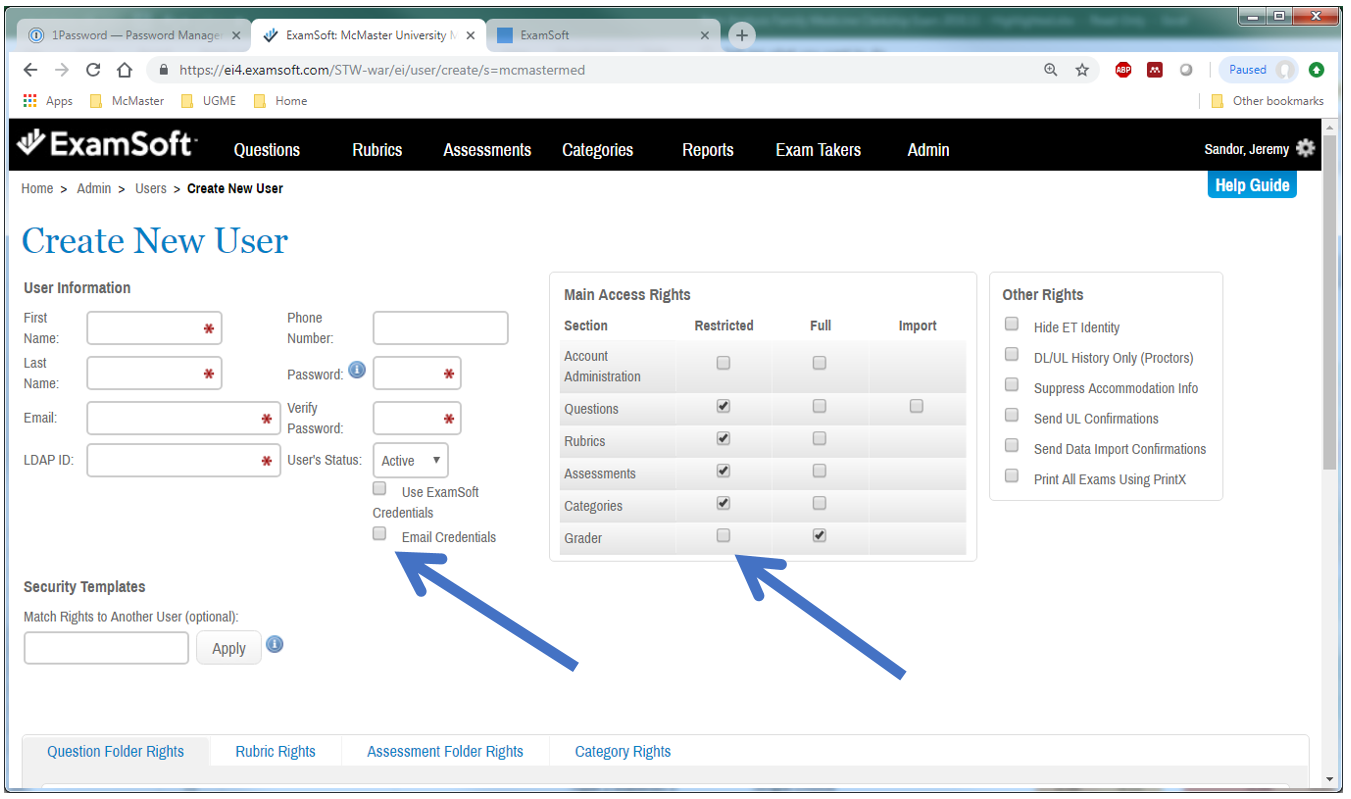Check Send UL Confirmations
The width and height of the screenshot is (1351, 799).
(x=1012, y=415)
